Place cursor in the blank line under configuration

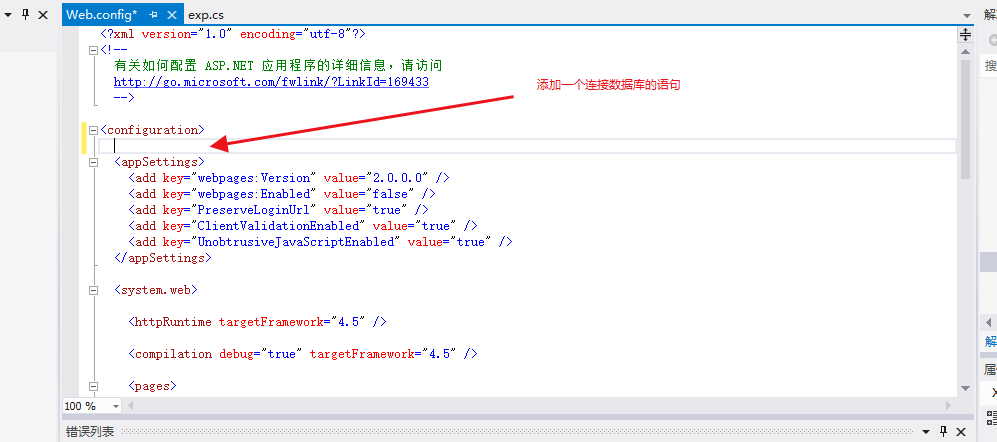(528, 146)
